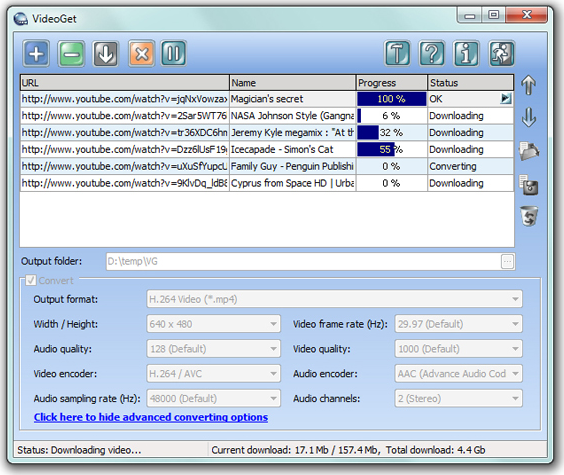
Task: Minimize the VideoGet window
Action: pos(469,15)
